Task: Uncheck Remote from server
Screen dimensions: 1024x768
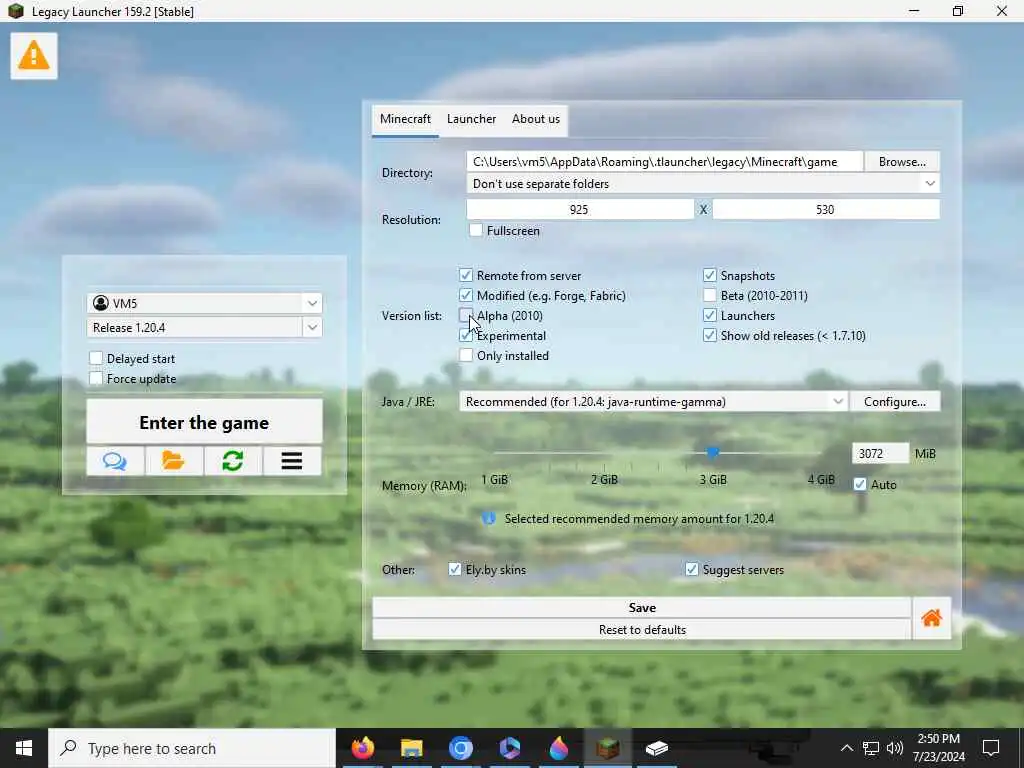Action: click(x=466, y=276)
